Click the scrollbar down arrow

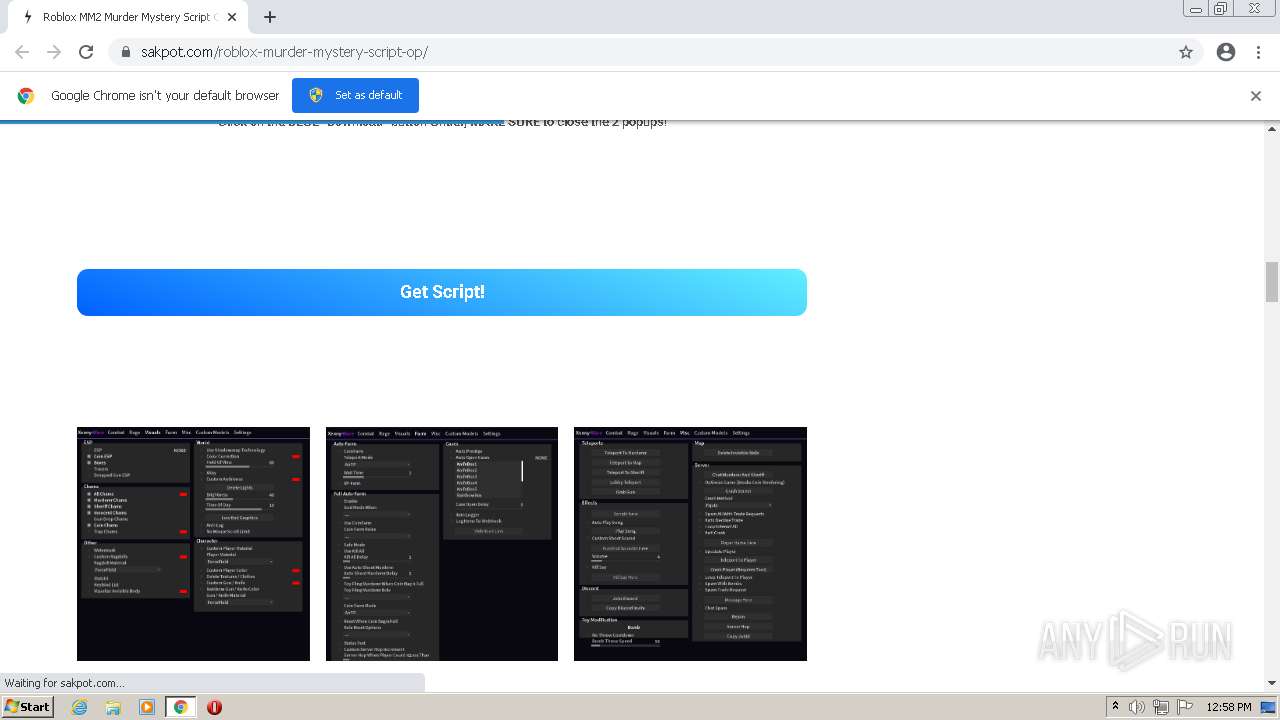click(1272, 683)
